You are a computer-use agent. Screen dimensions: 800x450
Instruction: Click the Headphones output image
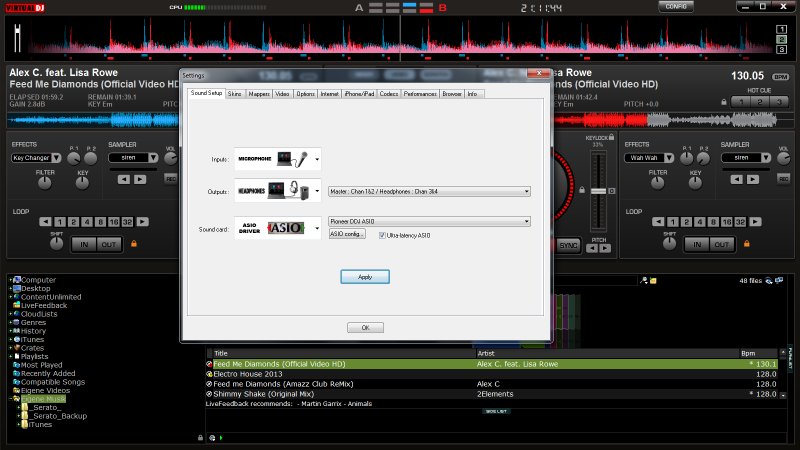point(273,191)
